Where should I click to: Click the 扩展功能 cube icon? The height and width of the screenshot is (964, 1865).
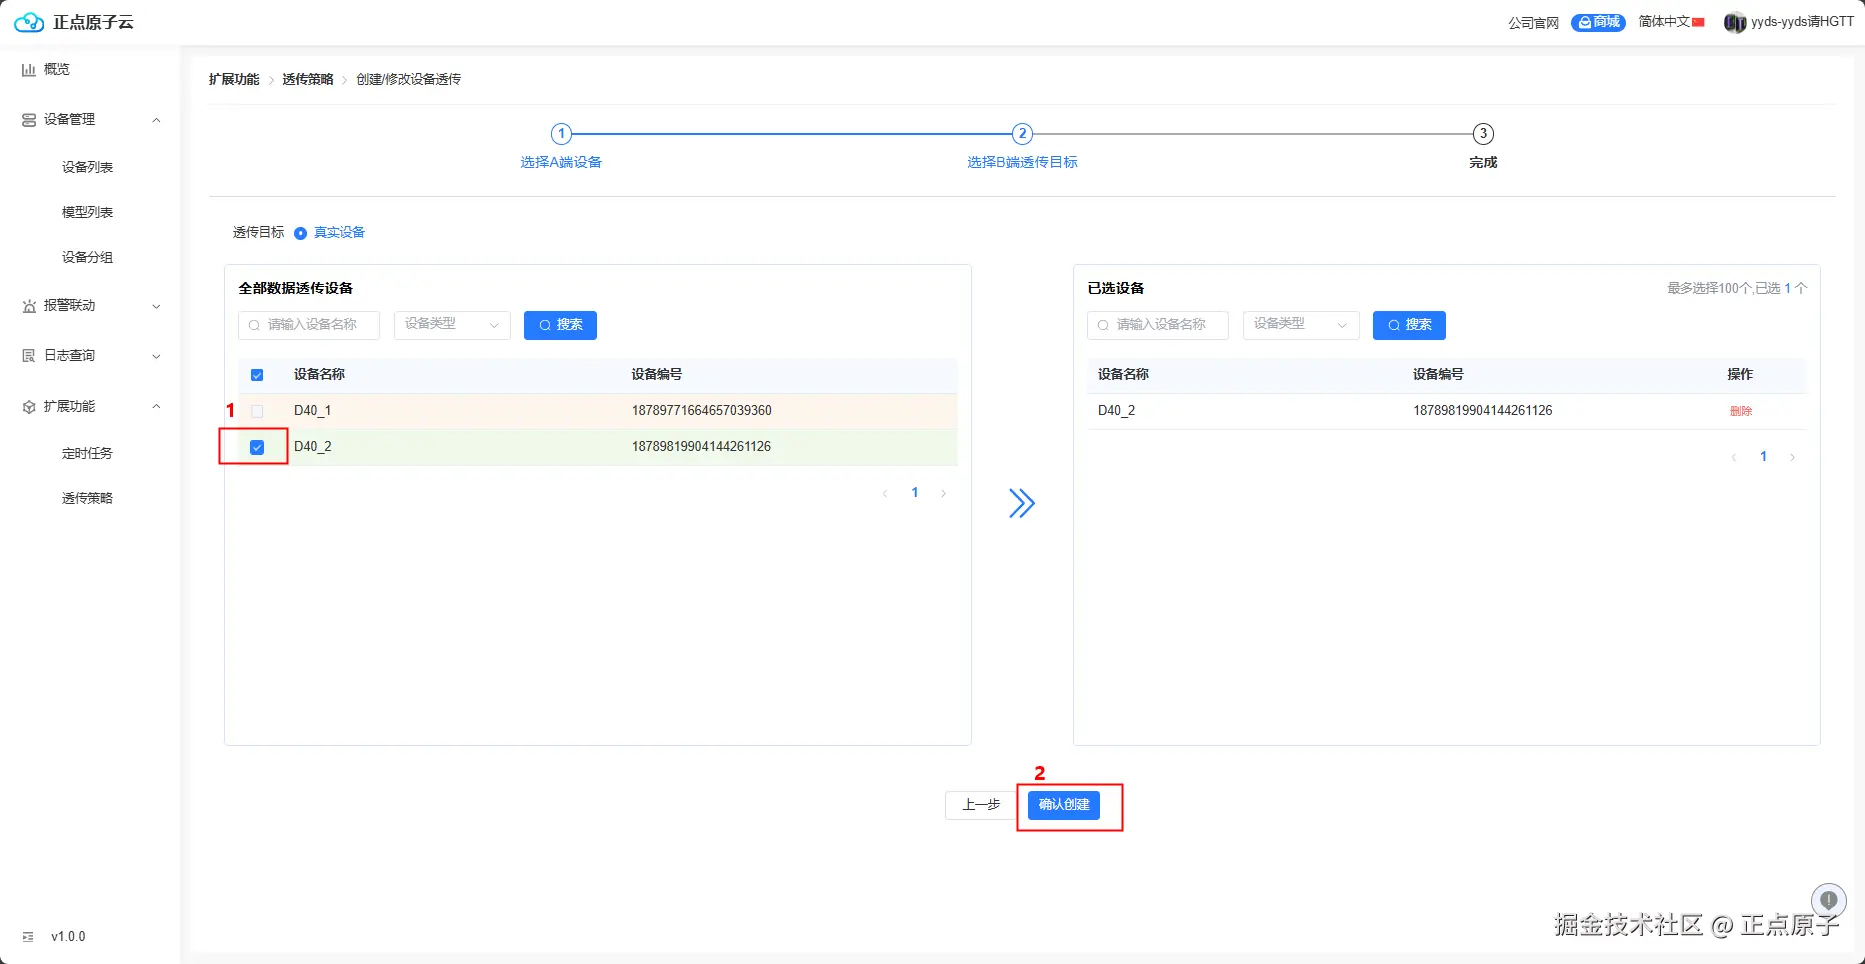coord(29,407)
